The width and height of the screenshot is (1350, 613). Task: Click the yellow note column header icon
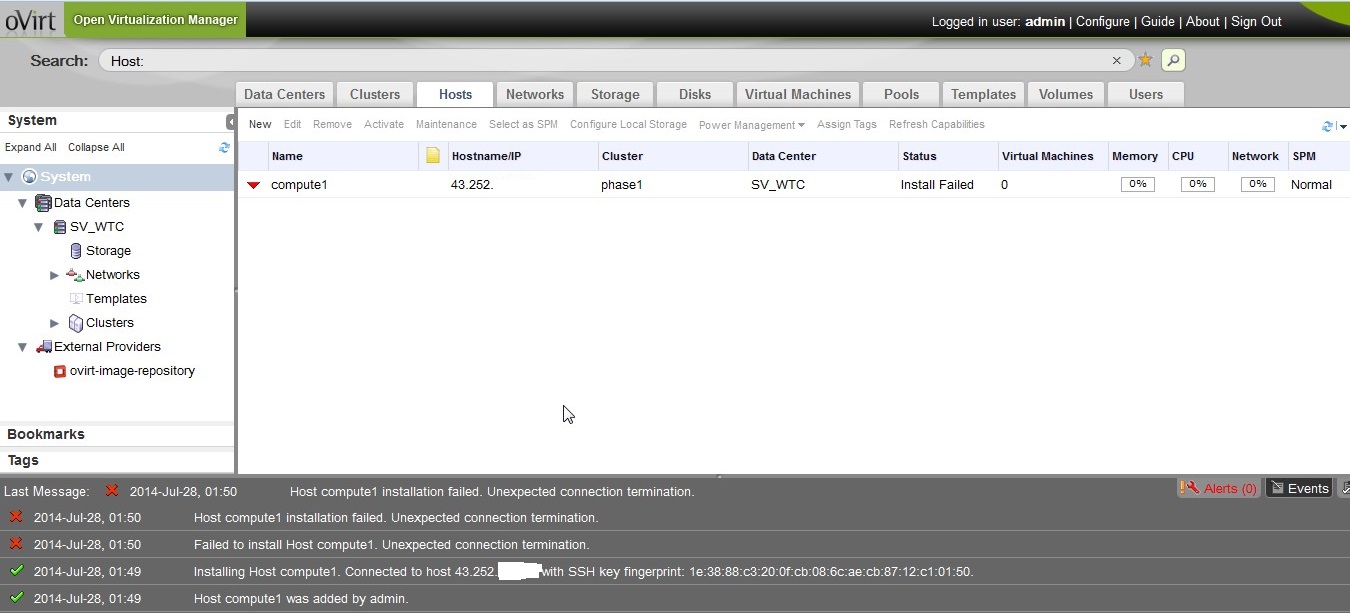pos(433,156)
